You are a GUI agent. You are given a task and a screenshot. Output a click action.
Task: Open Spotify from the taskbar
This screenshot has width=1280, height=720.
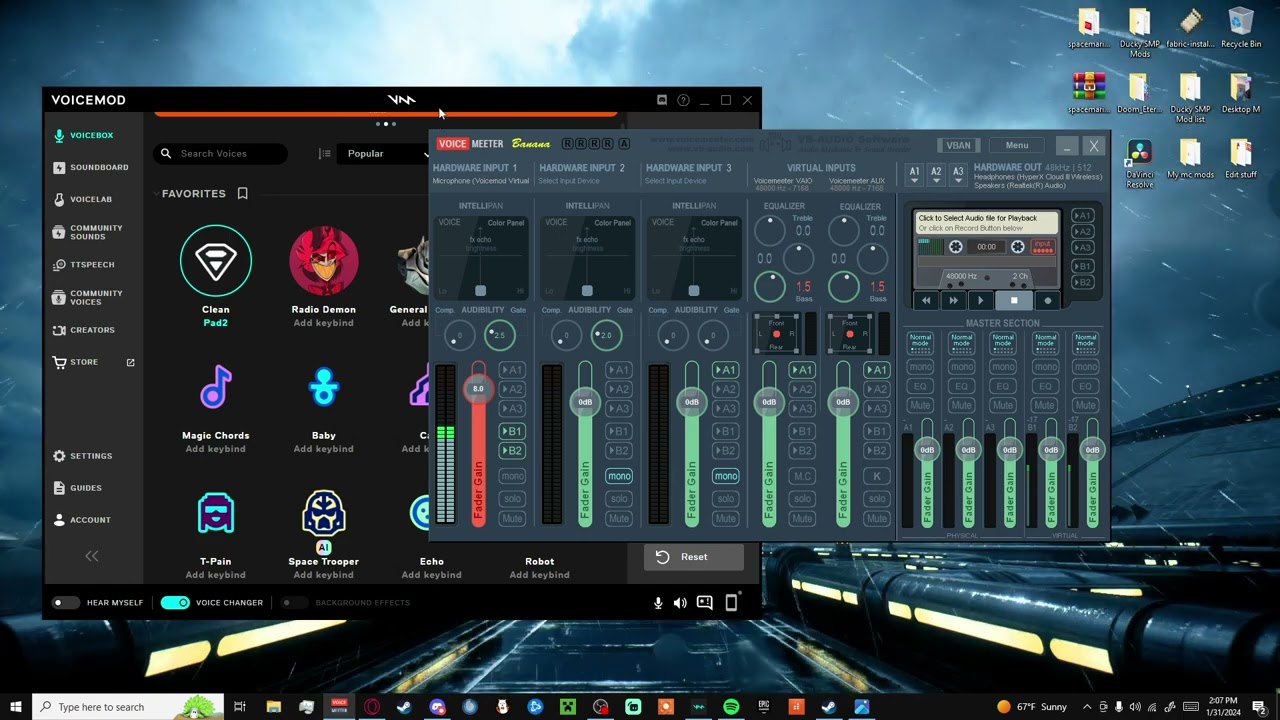click(x=731, y=707)
